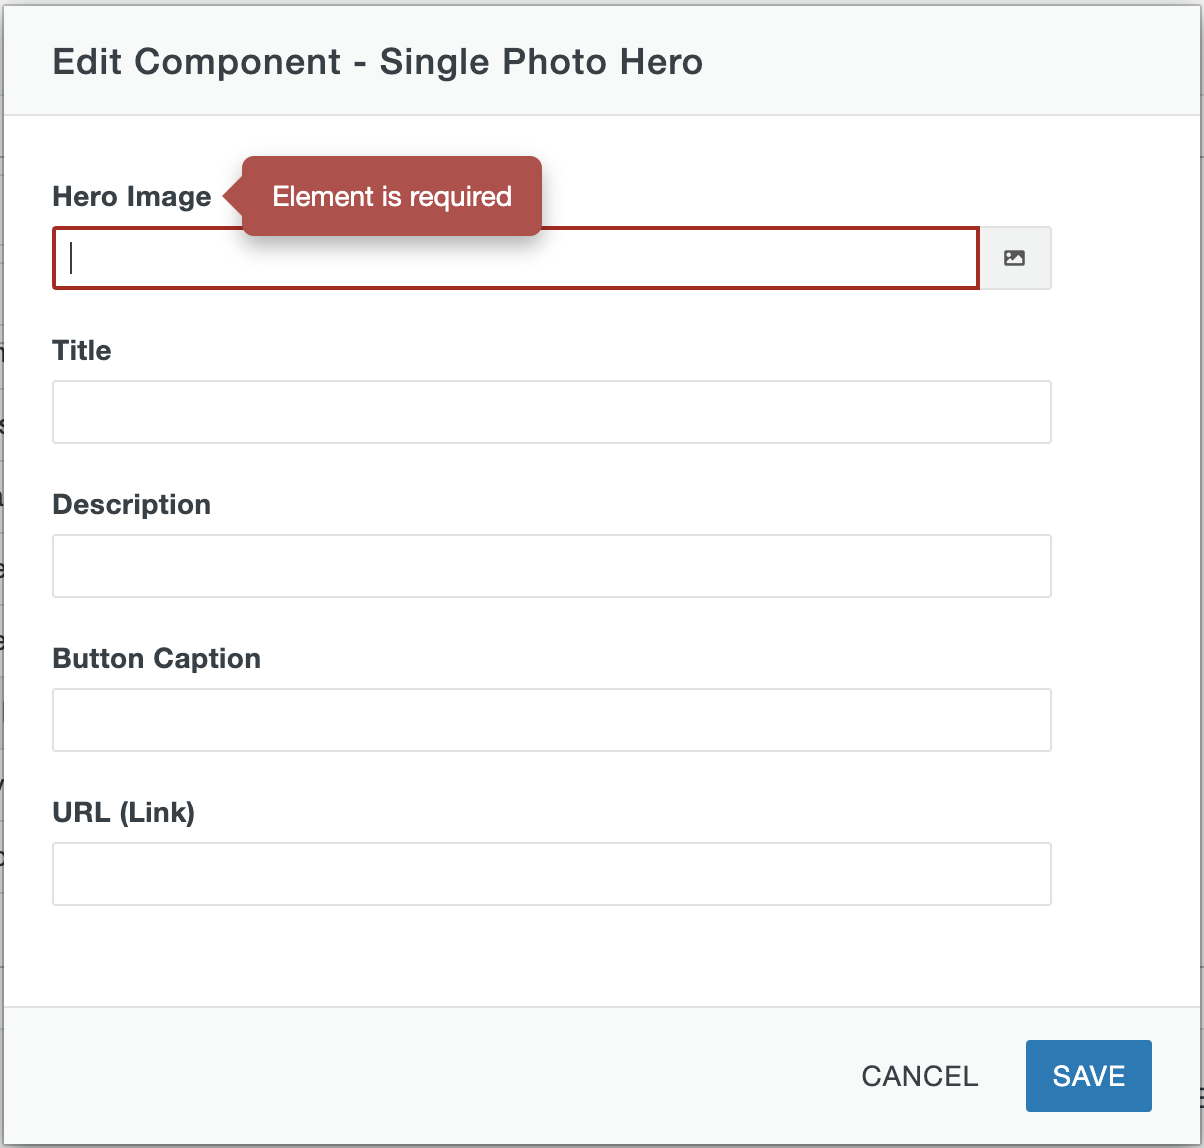The width and height of the screenshot is (1204, 1148).
Task: Focus the Title input field
Action: [551, 412]
